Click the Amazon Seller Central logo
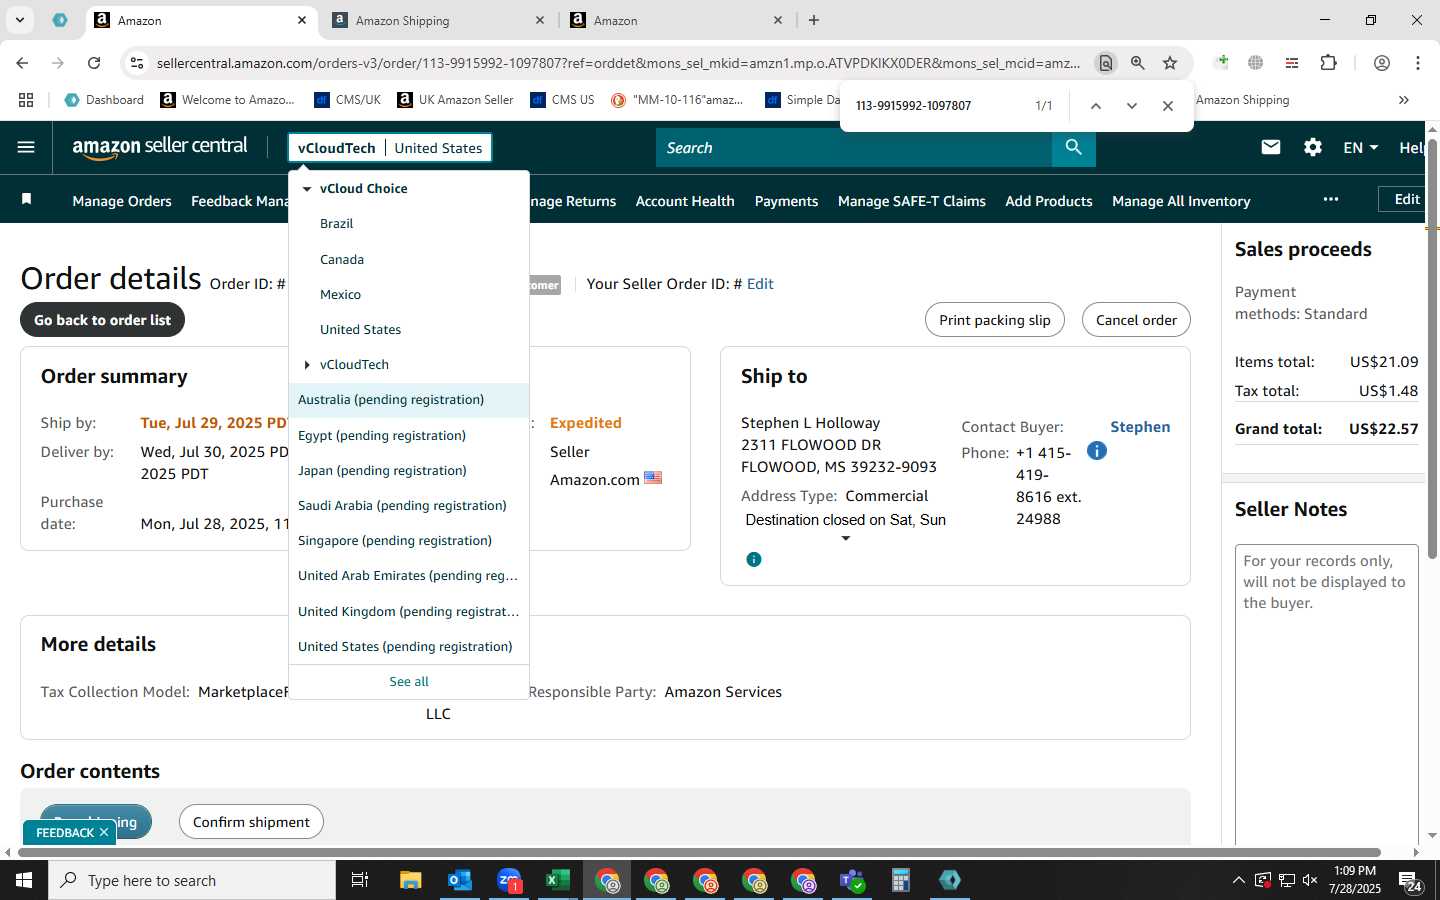Viewport: 1440px width, 900px height. (x=160, y=147)
